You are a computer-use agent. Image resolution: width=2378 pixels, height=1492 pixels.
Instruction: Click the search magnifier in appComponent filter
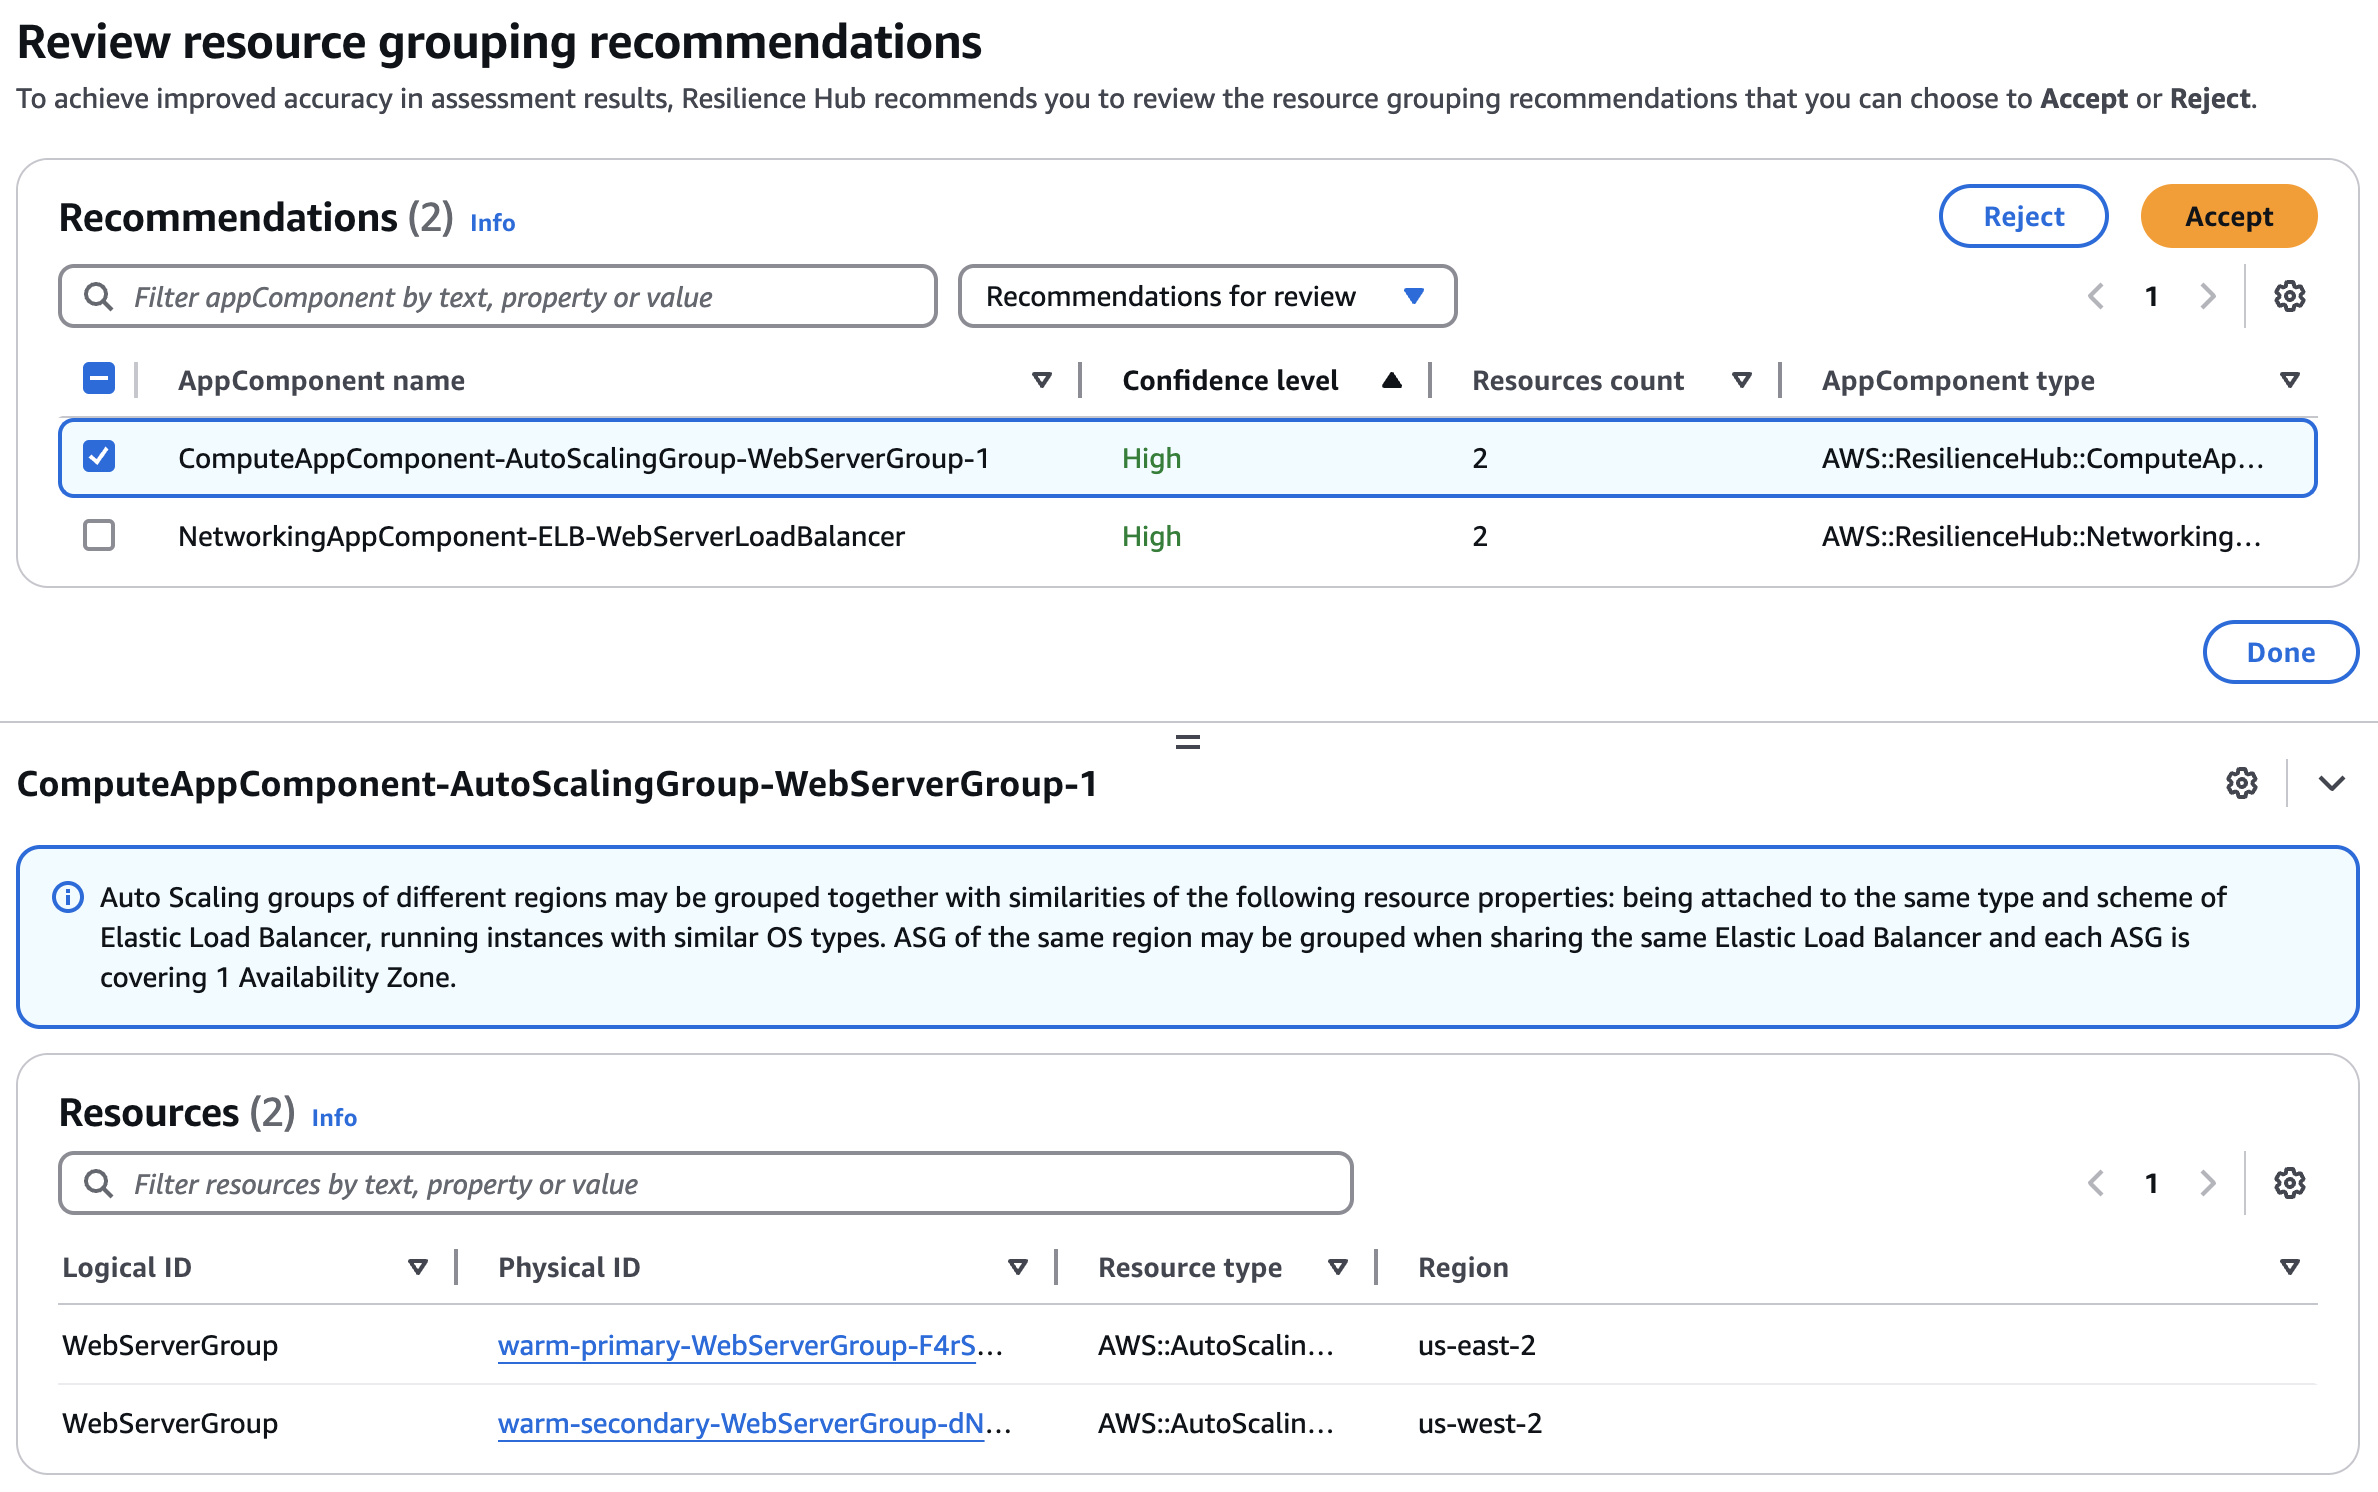pyautogui.click(x=99, y=296)
